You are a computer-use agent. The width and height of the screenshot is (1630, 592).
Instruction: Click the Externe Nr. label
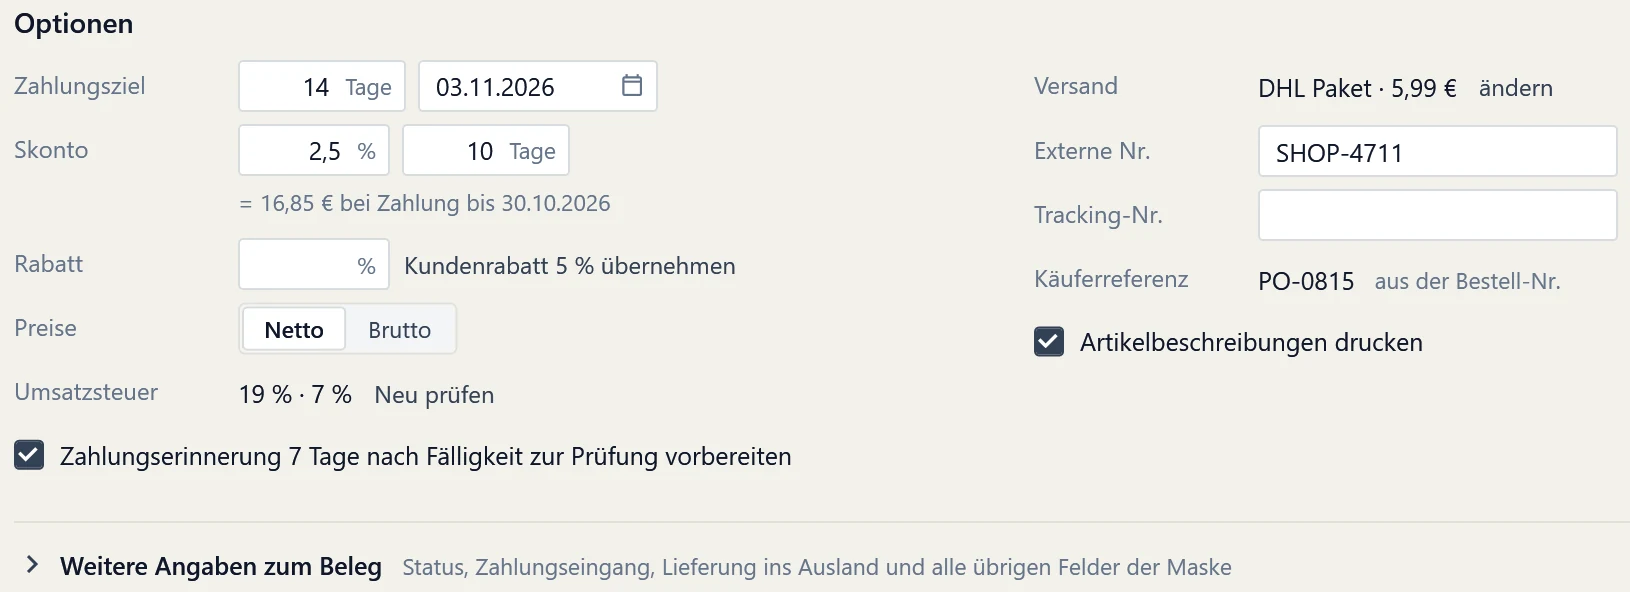click(1092, 151)
